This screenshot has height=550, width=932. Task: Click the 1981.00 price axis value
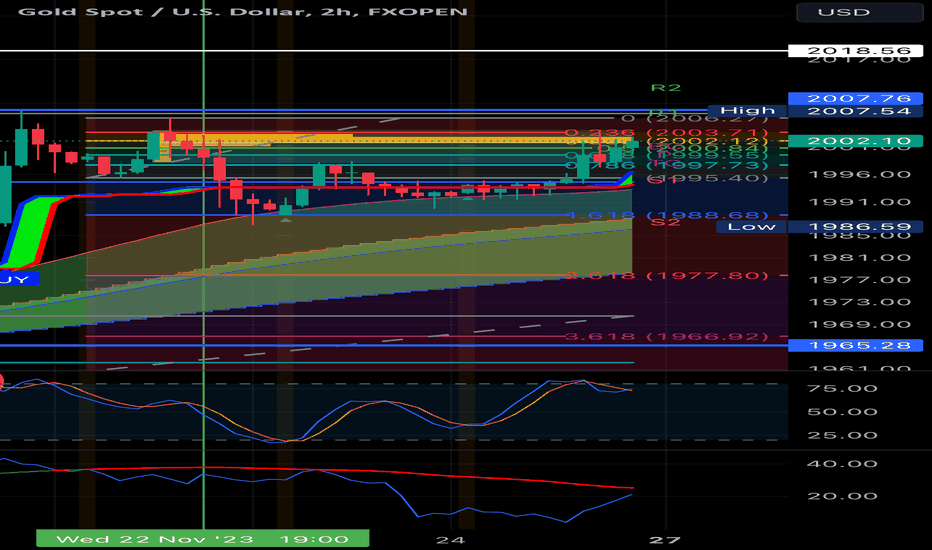pos(859,257)
